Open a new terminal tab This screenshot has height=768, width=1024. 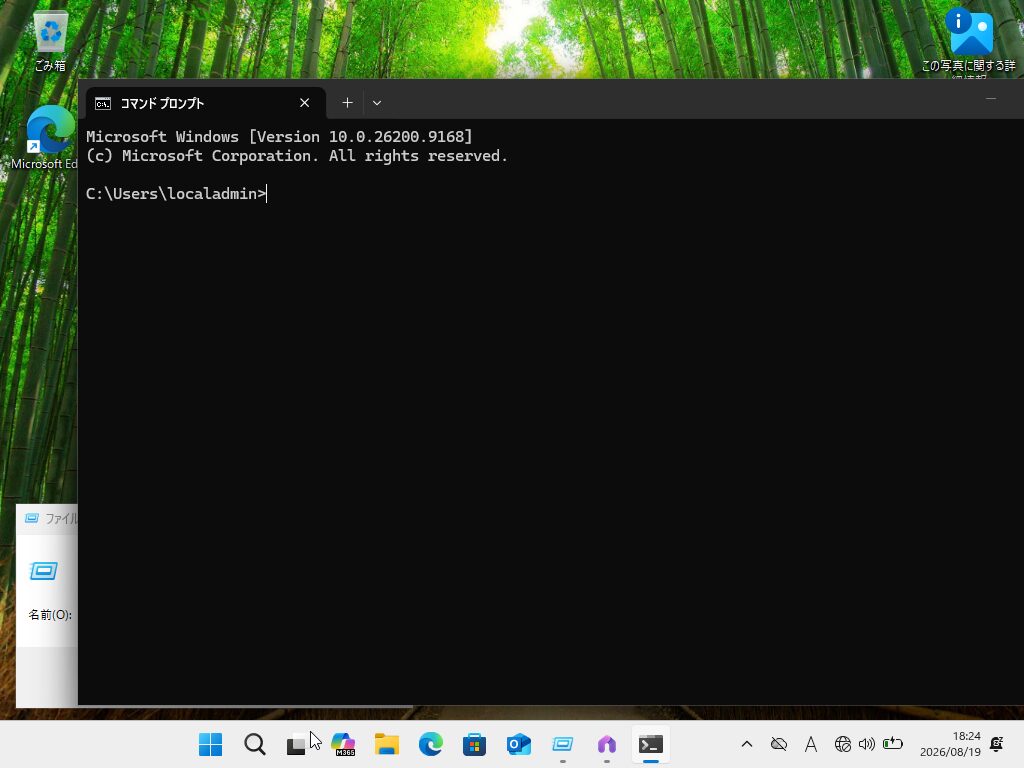click(347, 103)
